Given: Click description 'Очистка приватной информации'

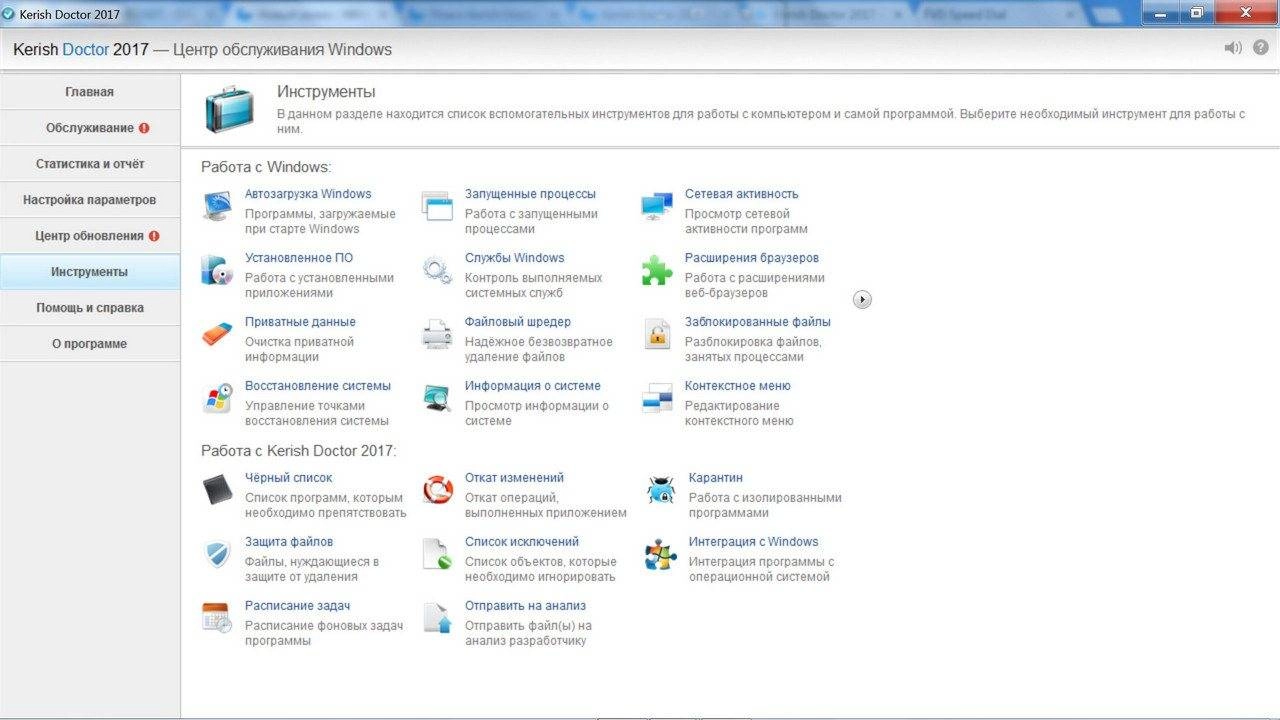Looking at the screenshot, I should (299, 350).
